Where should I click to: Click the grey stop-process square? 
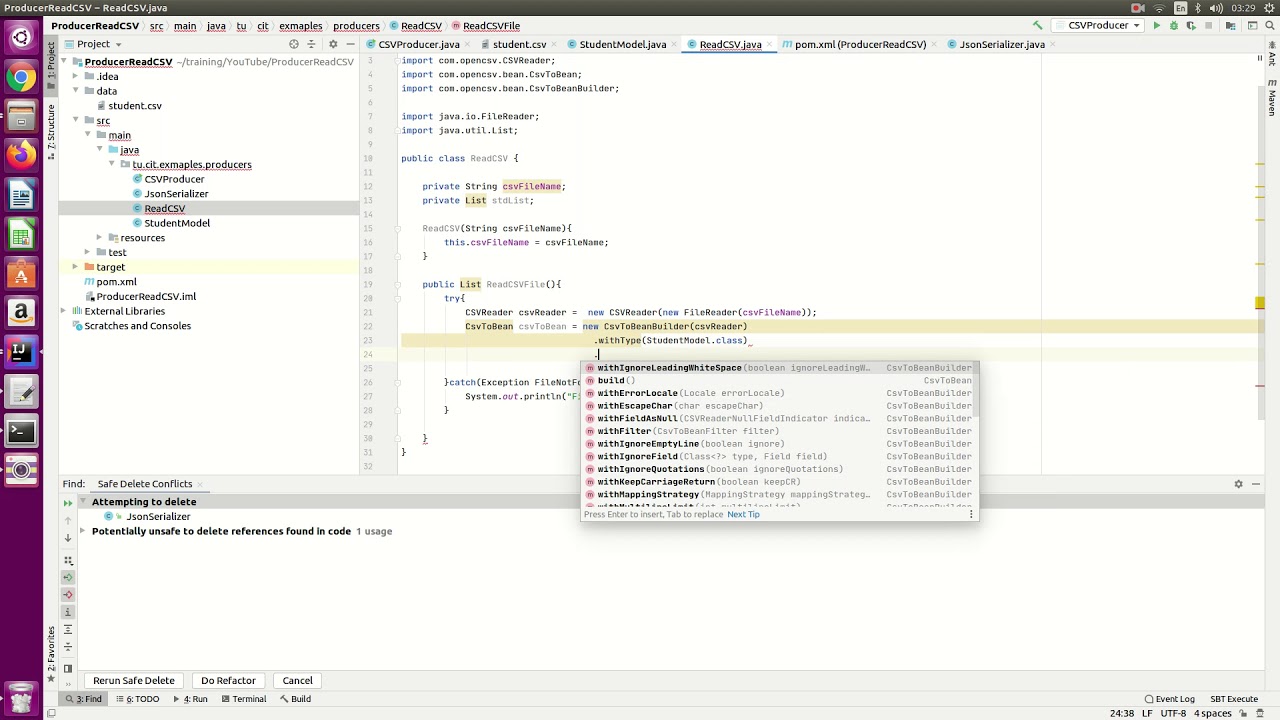point(1210,26)
